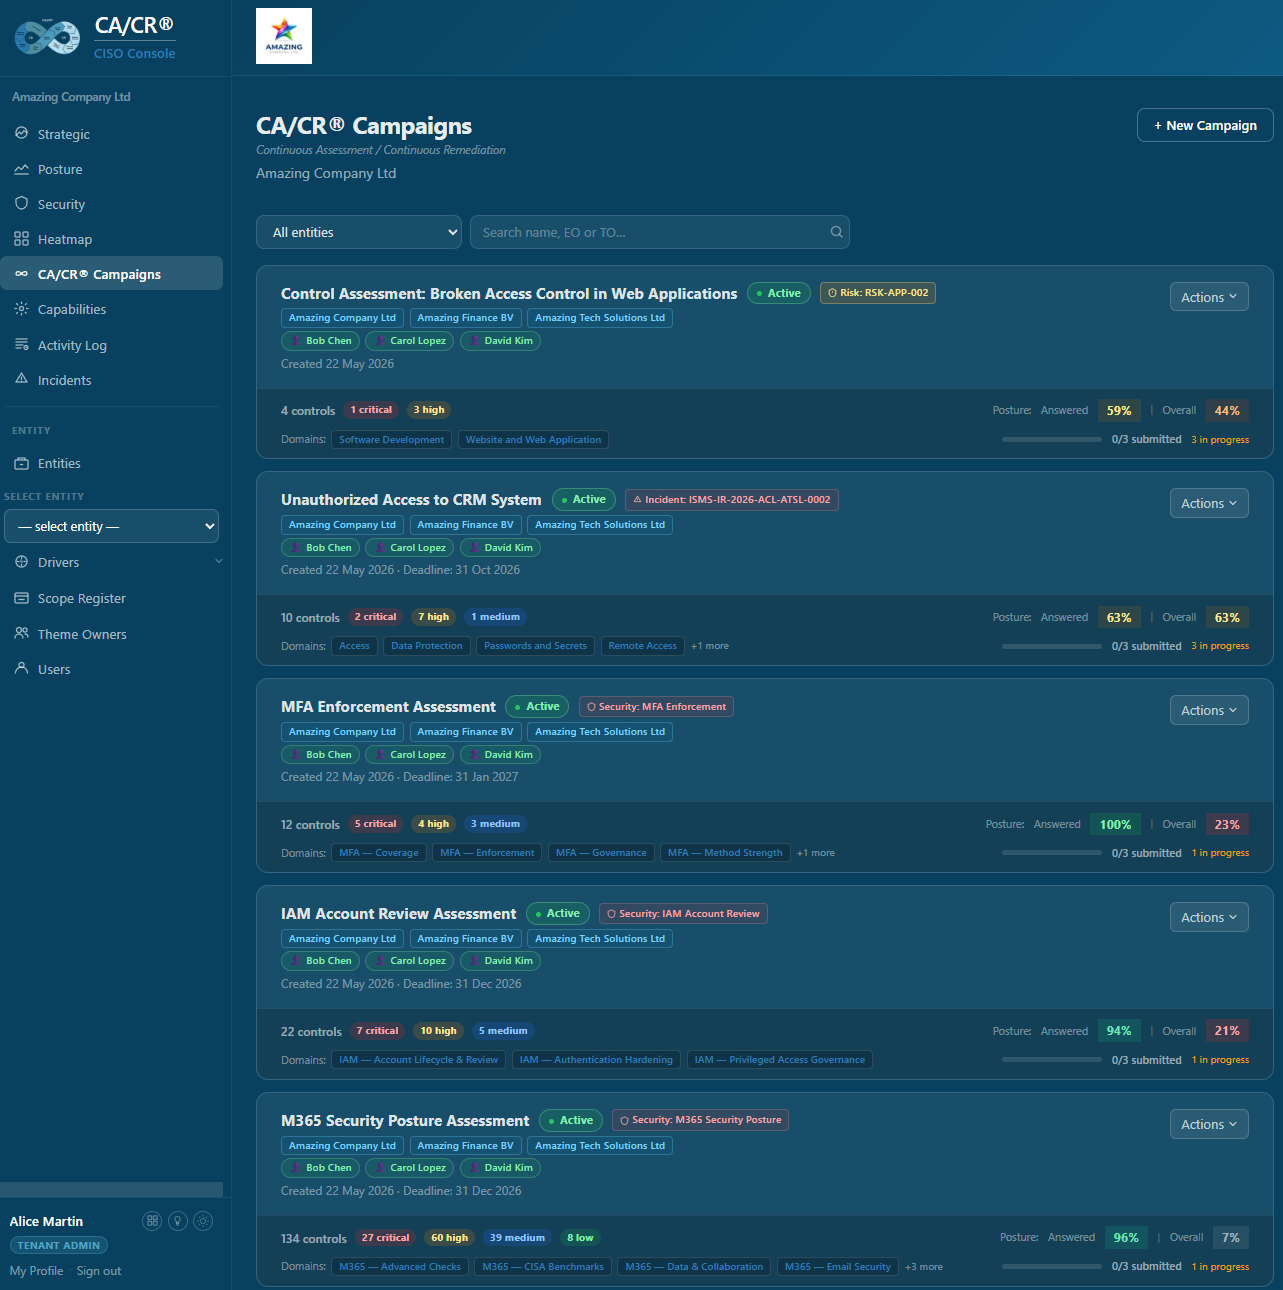The height and width of the screenshot is (1290, 1283).
Task: Click the New Campaign button
Action: [1205, 125]
